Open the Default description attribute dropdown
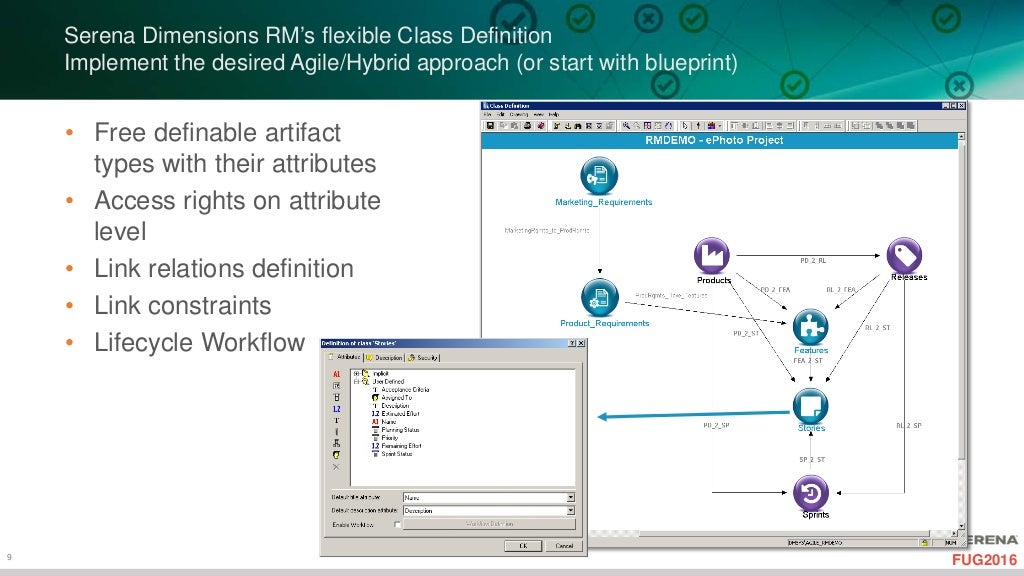Screen dimensions: 1024x576 coord(570,511)
